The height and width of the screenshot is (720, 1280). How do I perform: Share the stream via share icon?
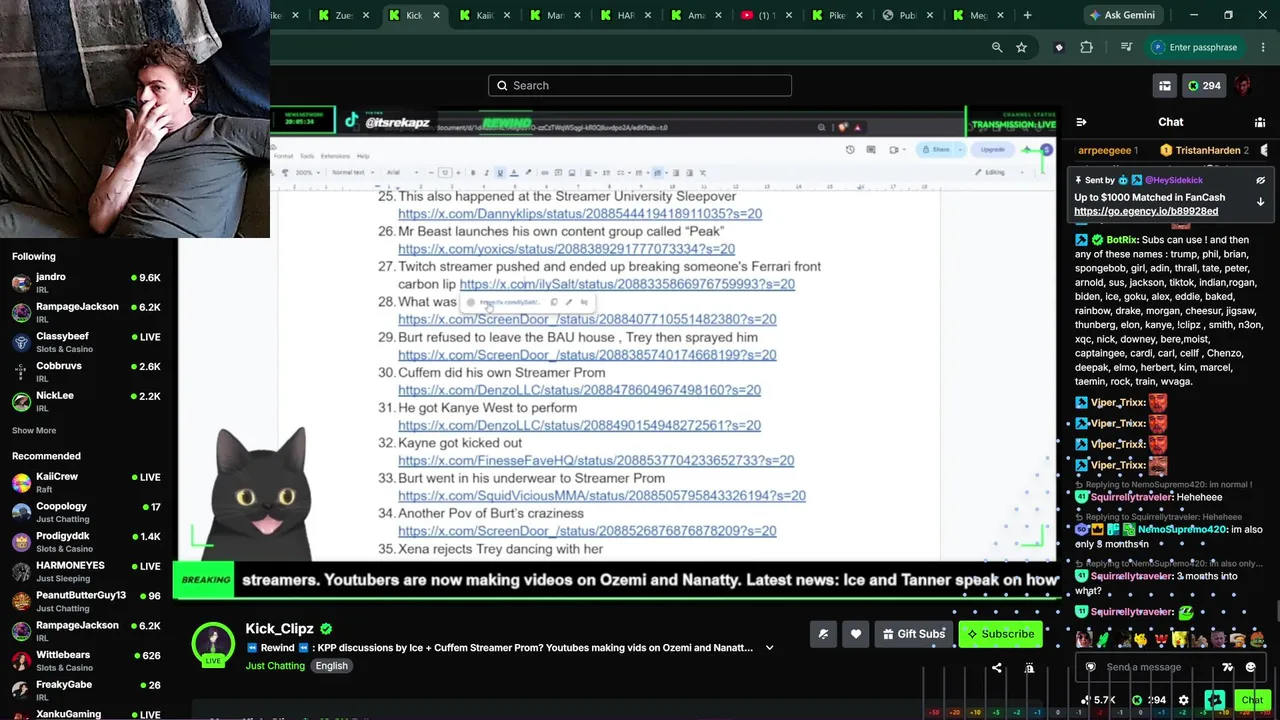(x=996, y=668)
